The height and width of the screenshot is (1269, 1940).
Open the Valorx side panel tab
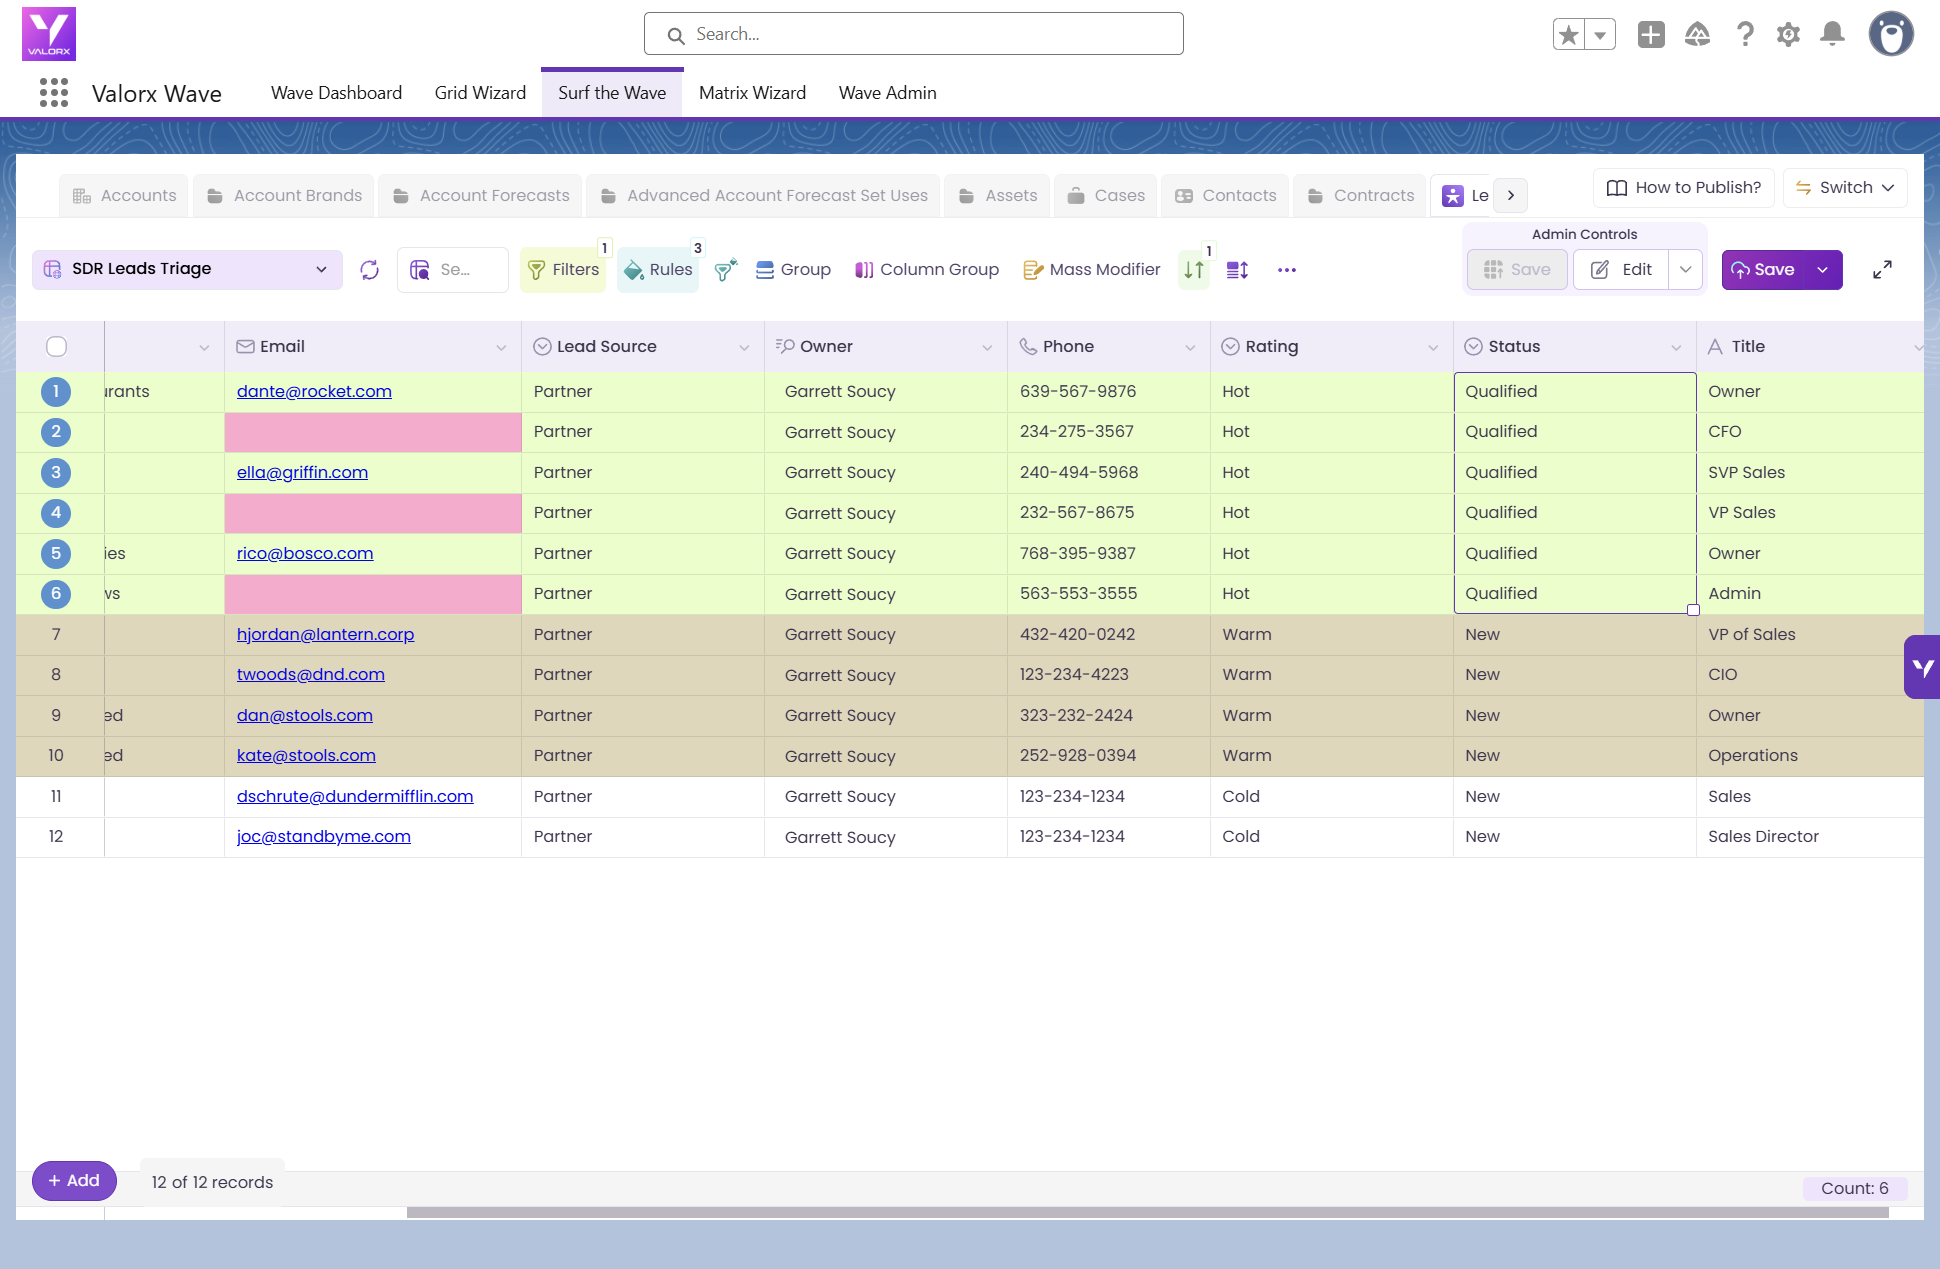(1922, 667)
